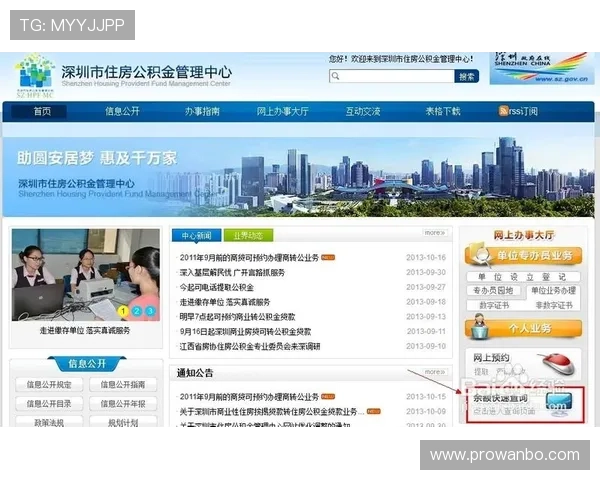Click the 数字证书 link
The height and width of the screenshot is (480, 600).
(494, 305)
